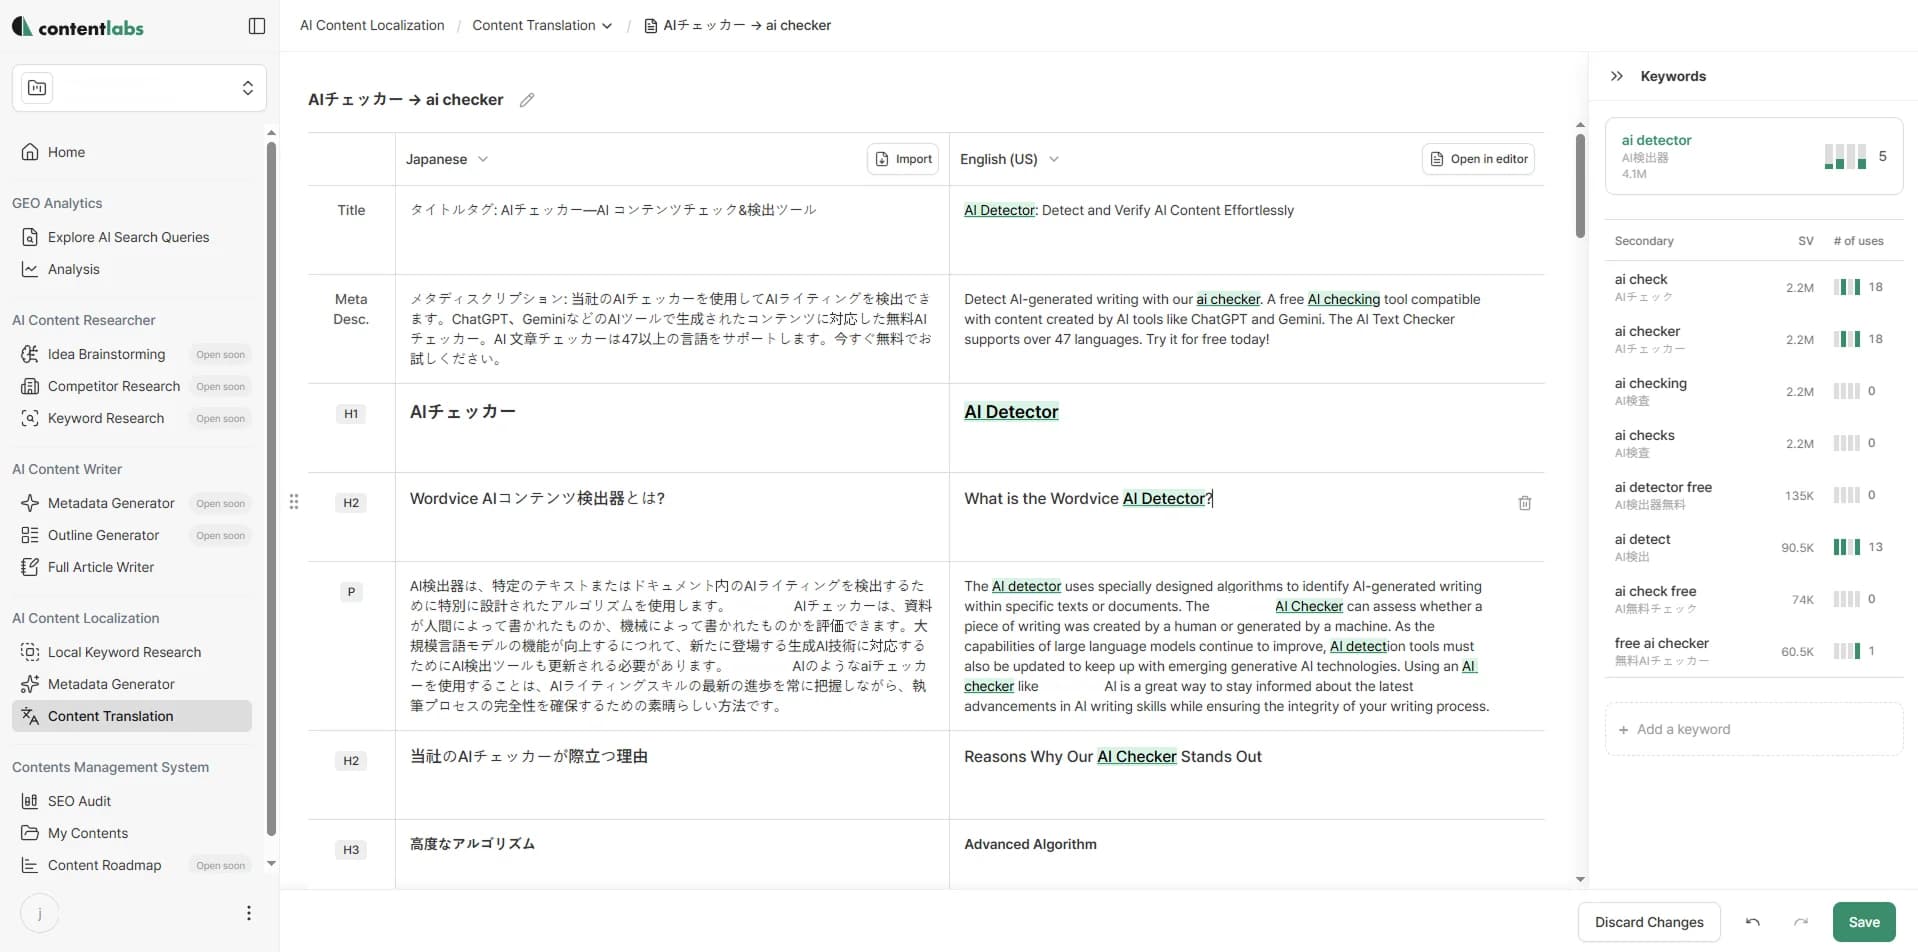The width and height of the screenshot is (1918, 952).
Task: Undo the last change
Action: 1753,921
